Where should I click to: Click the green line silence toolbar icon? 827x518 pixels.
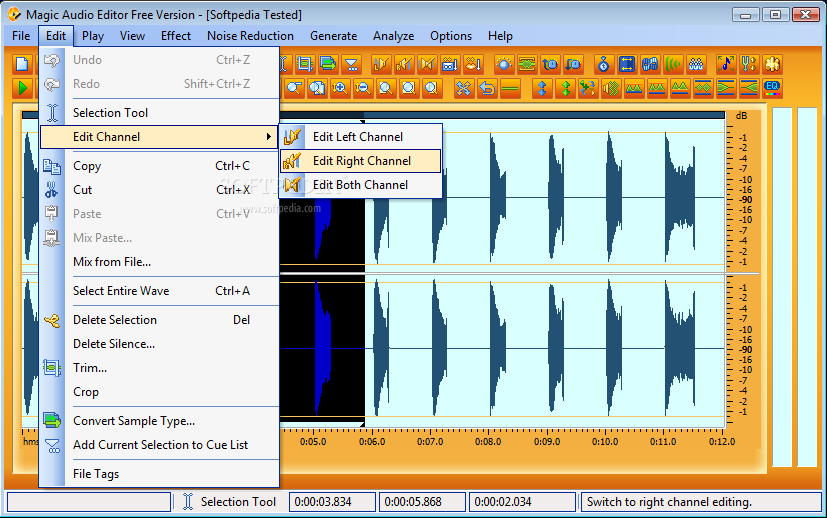510,88
